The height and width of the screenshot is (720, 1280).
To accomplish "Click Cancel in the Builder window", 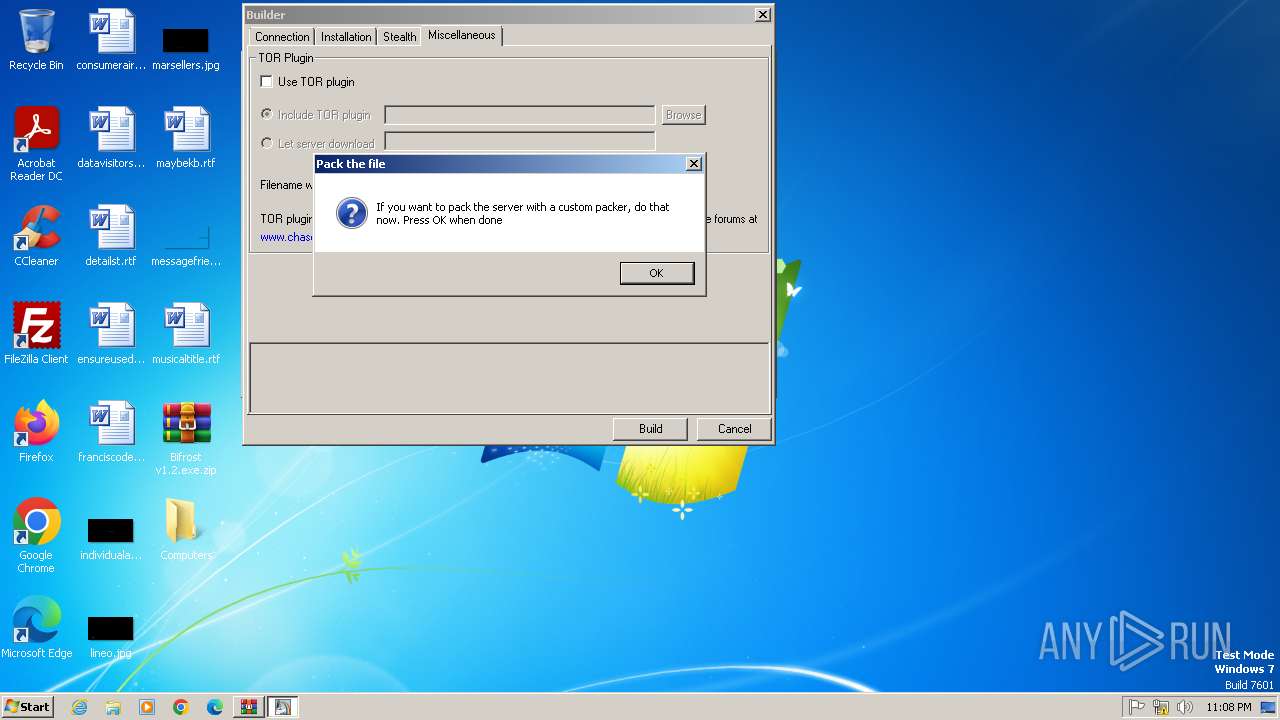I will [734, 429].
